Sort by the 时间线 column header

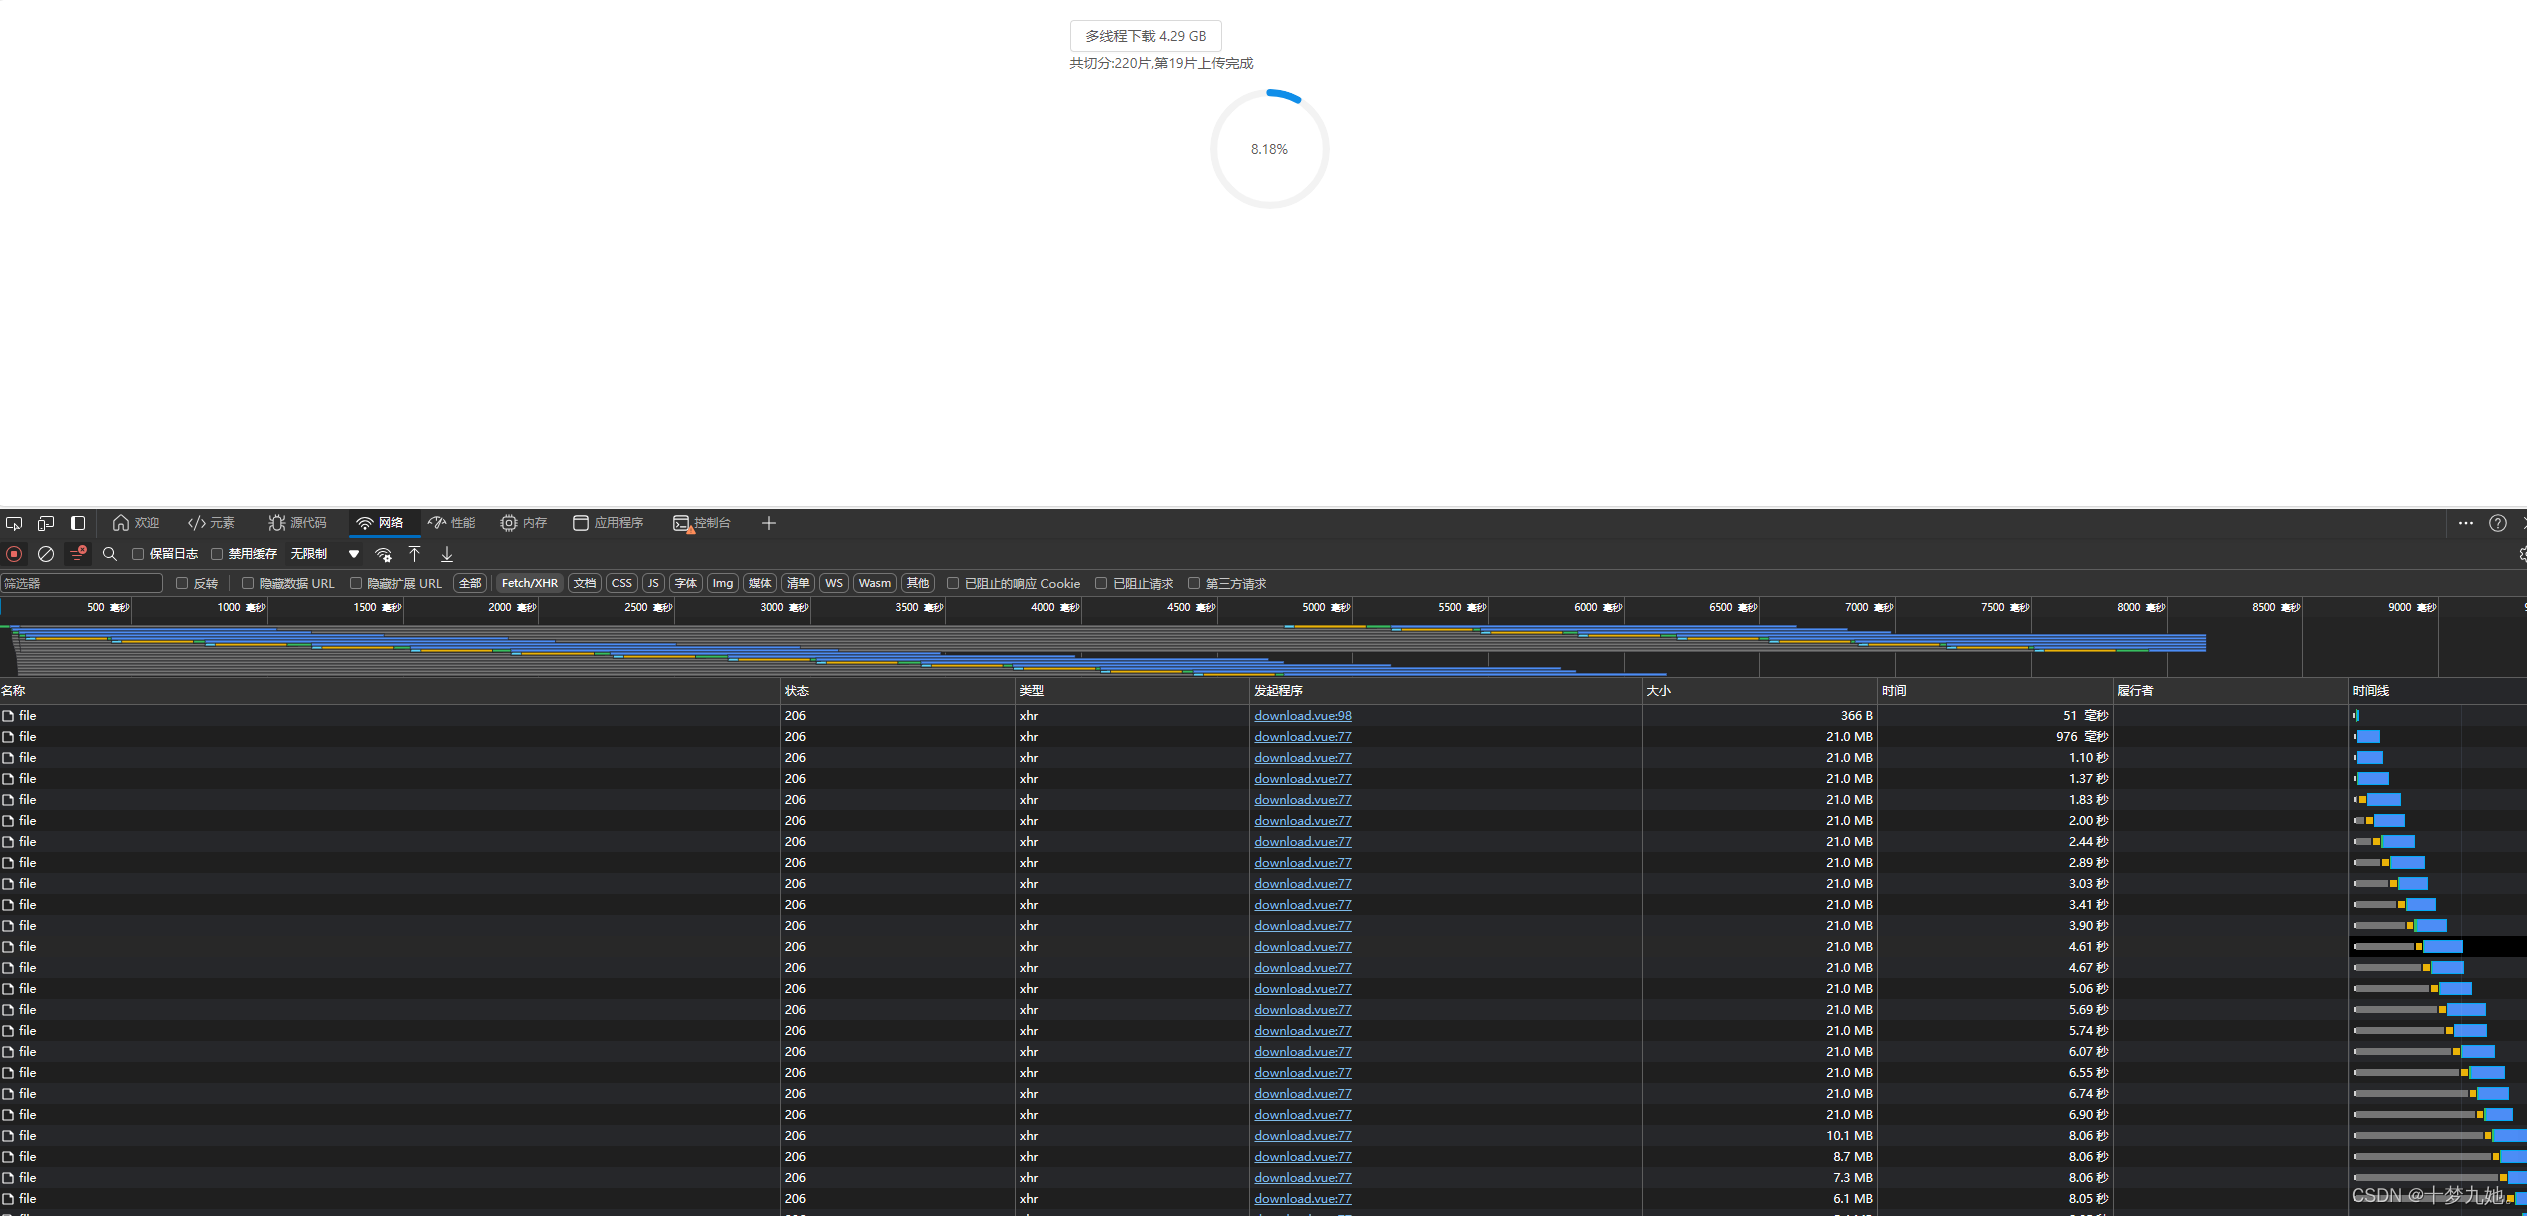pyautogui.click(x=2438, y=691)
